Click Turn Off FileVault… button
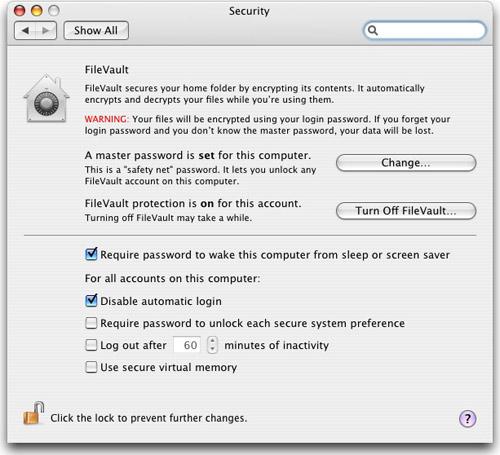 [406, 211]
